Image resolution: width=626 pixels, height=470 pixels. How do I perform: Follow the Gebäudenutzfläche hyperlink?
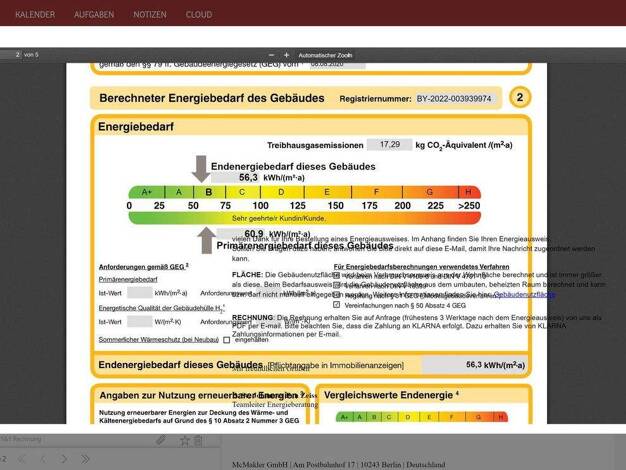tap(525, 295)
